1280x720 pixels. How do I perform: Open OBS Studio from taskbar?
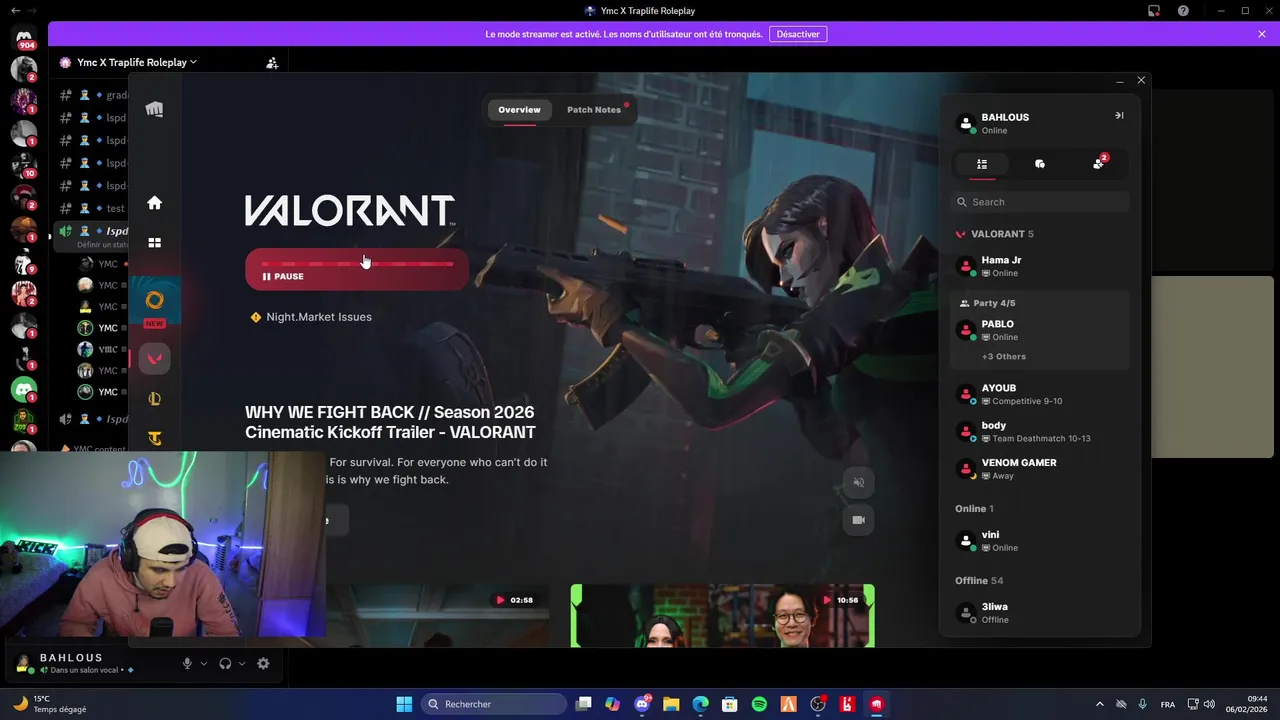pos(818,704)
